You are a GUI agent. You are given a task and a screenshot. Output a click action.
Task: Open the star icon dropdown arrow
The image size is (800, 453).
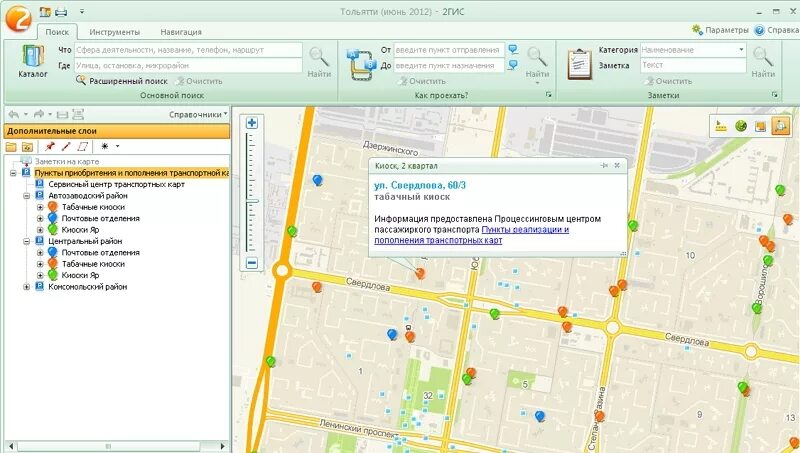(117, 146)
